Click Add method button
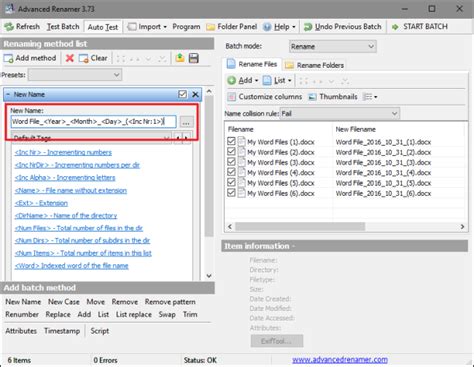The height and width of the screenshot is (367, 474). (30, 58)
